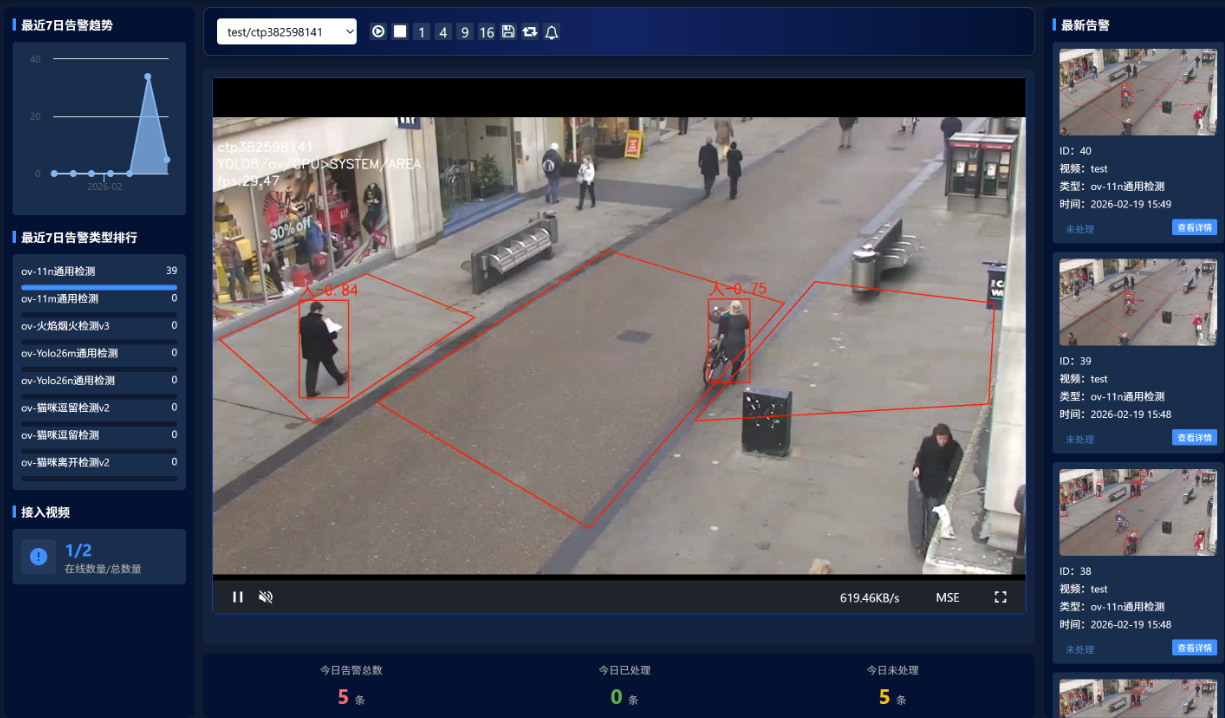Click the 619.46KB/s bitrate readout
This screenshot has height=718, width=1225.
pos(869,598)
